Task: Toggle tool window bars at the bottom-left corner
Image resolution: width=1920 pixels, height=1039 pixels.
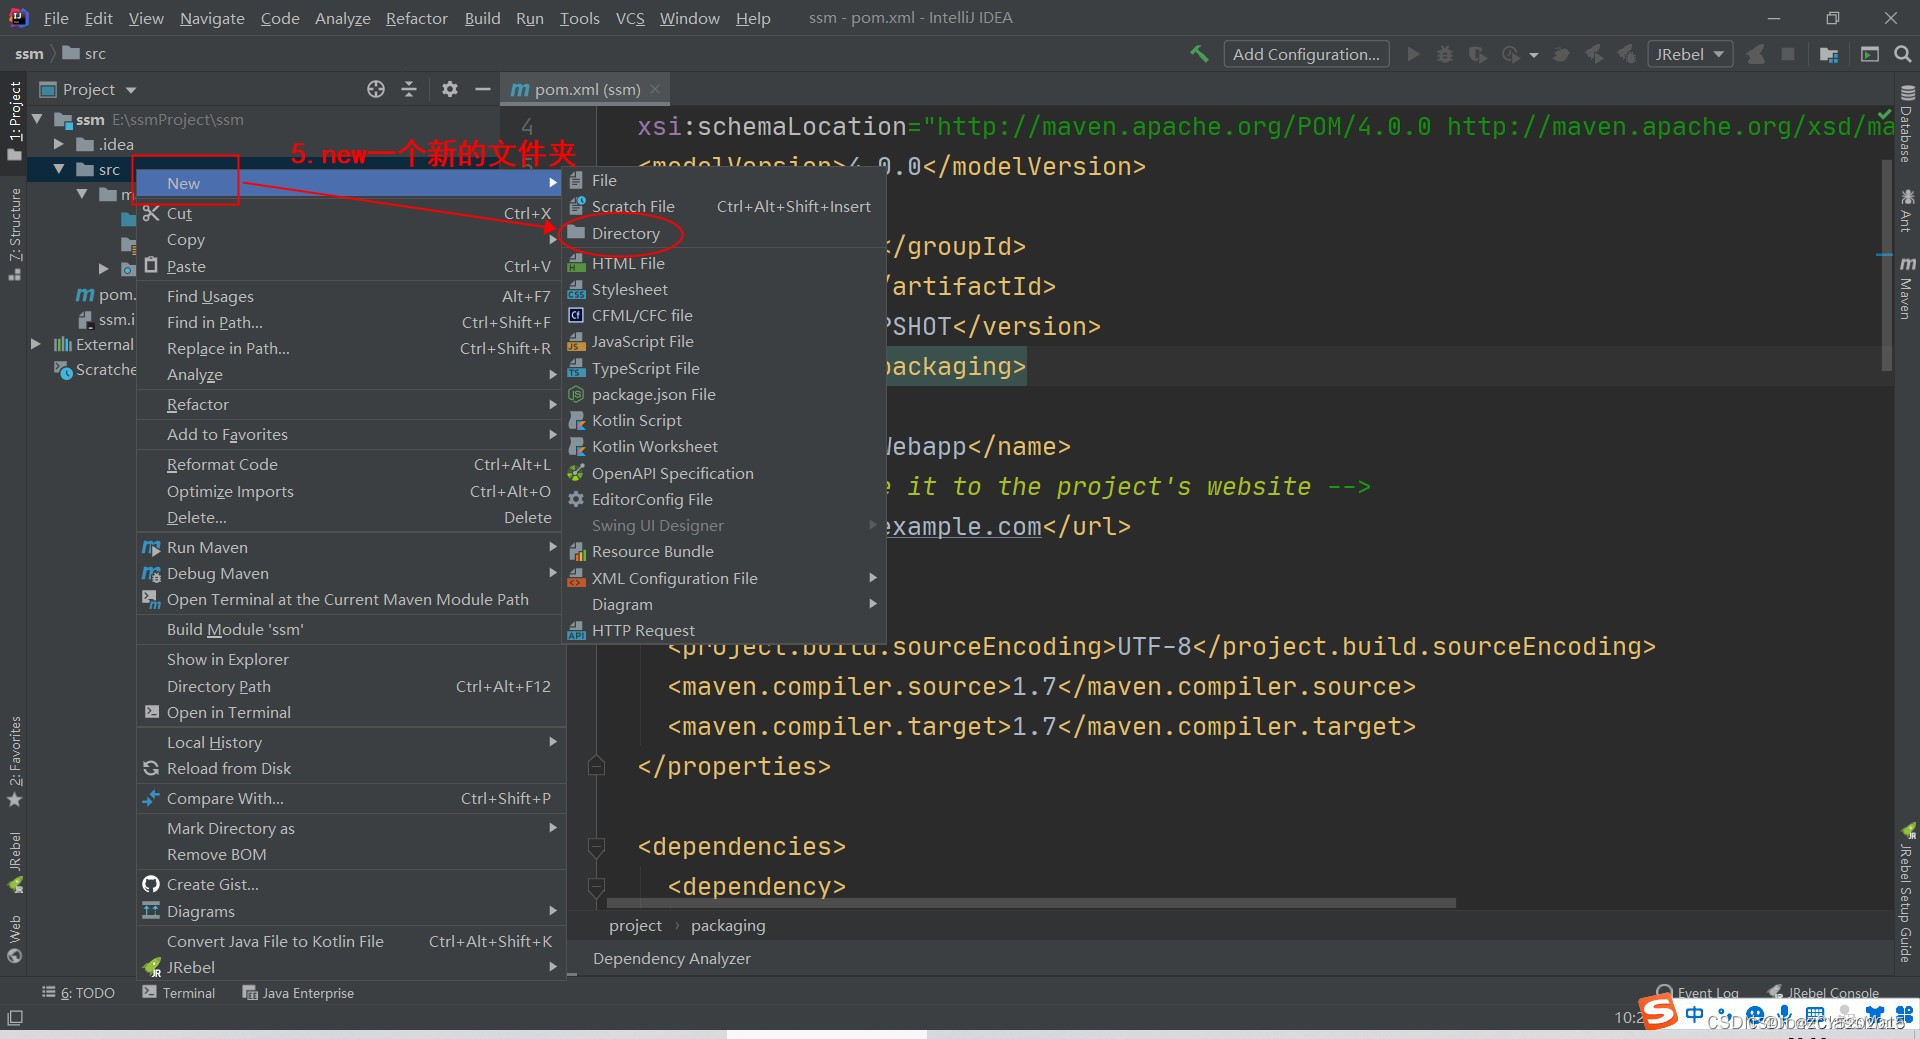Action: click(x=15, y=1018)
